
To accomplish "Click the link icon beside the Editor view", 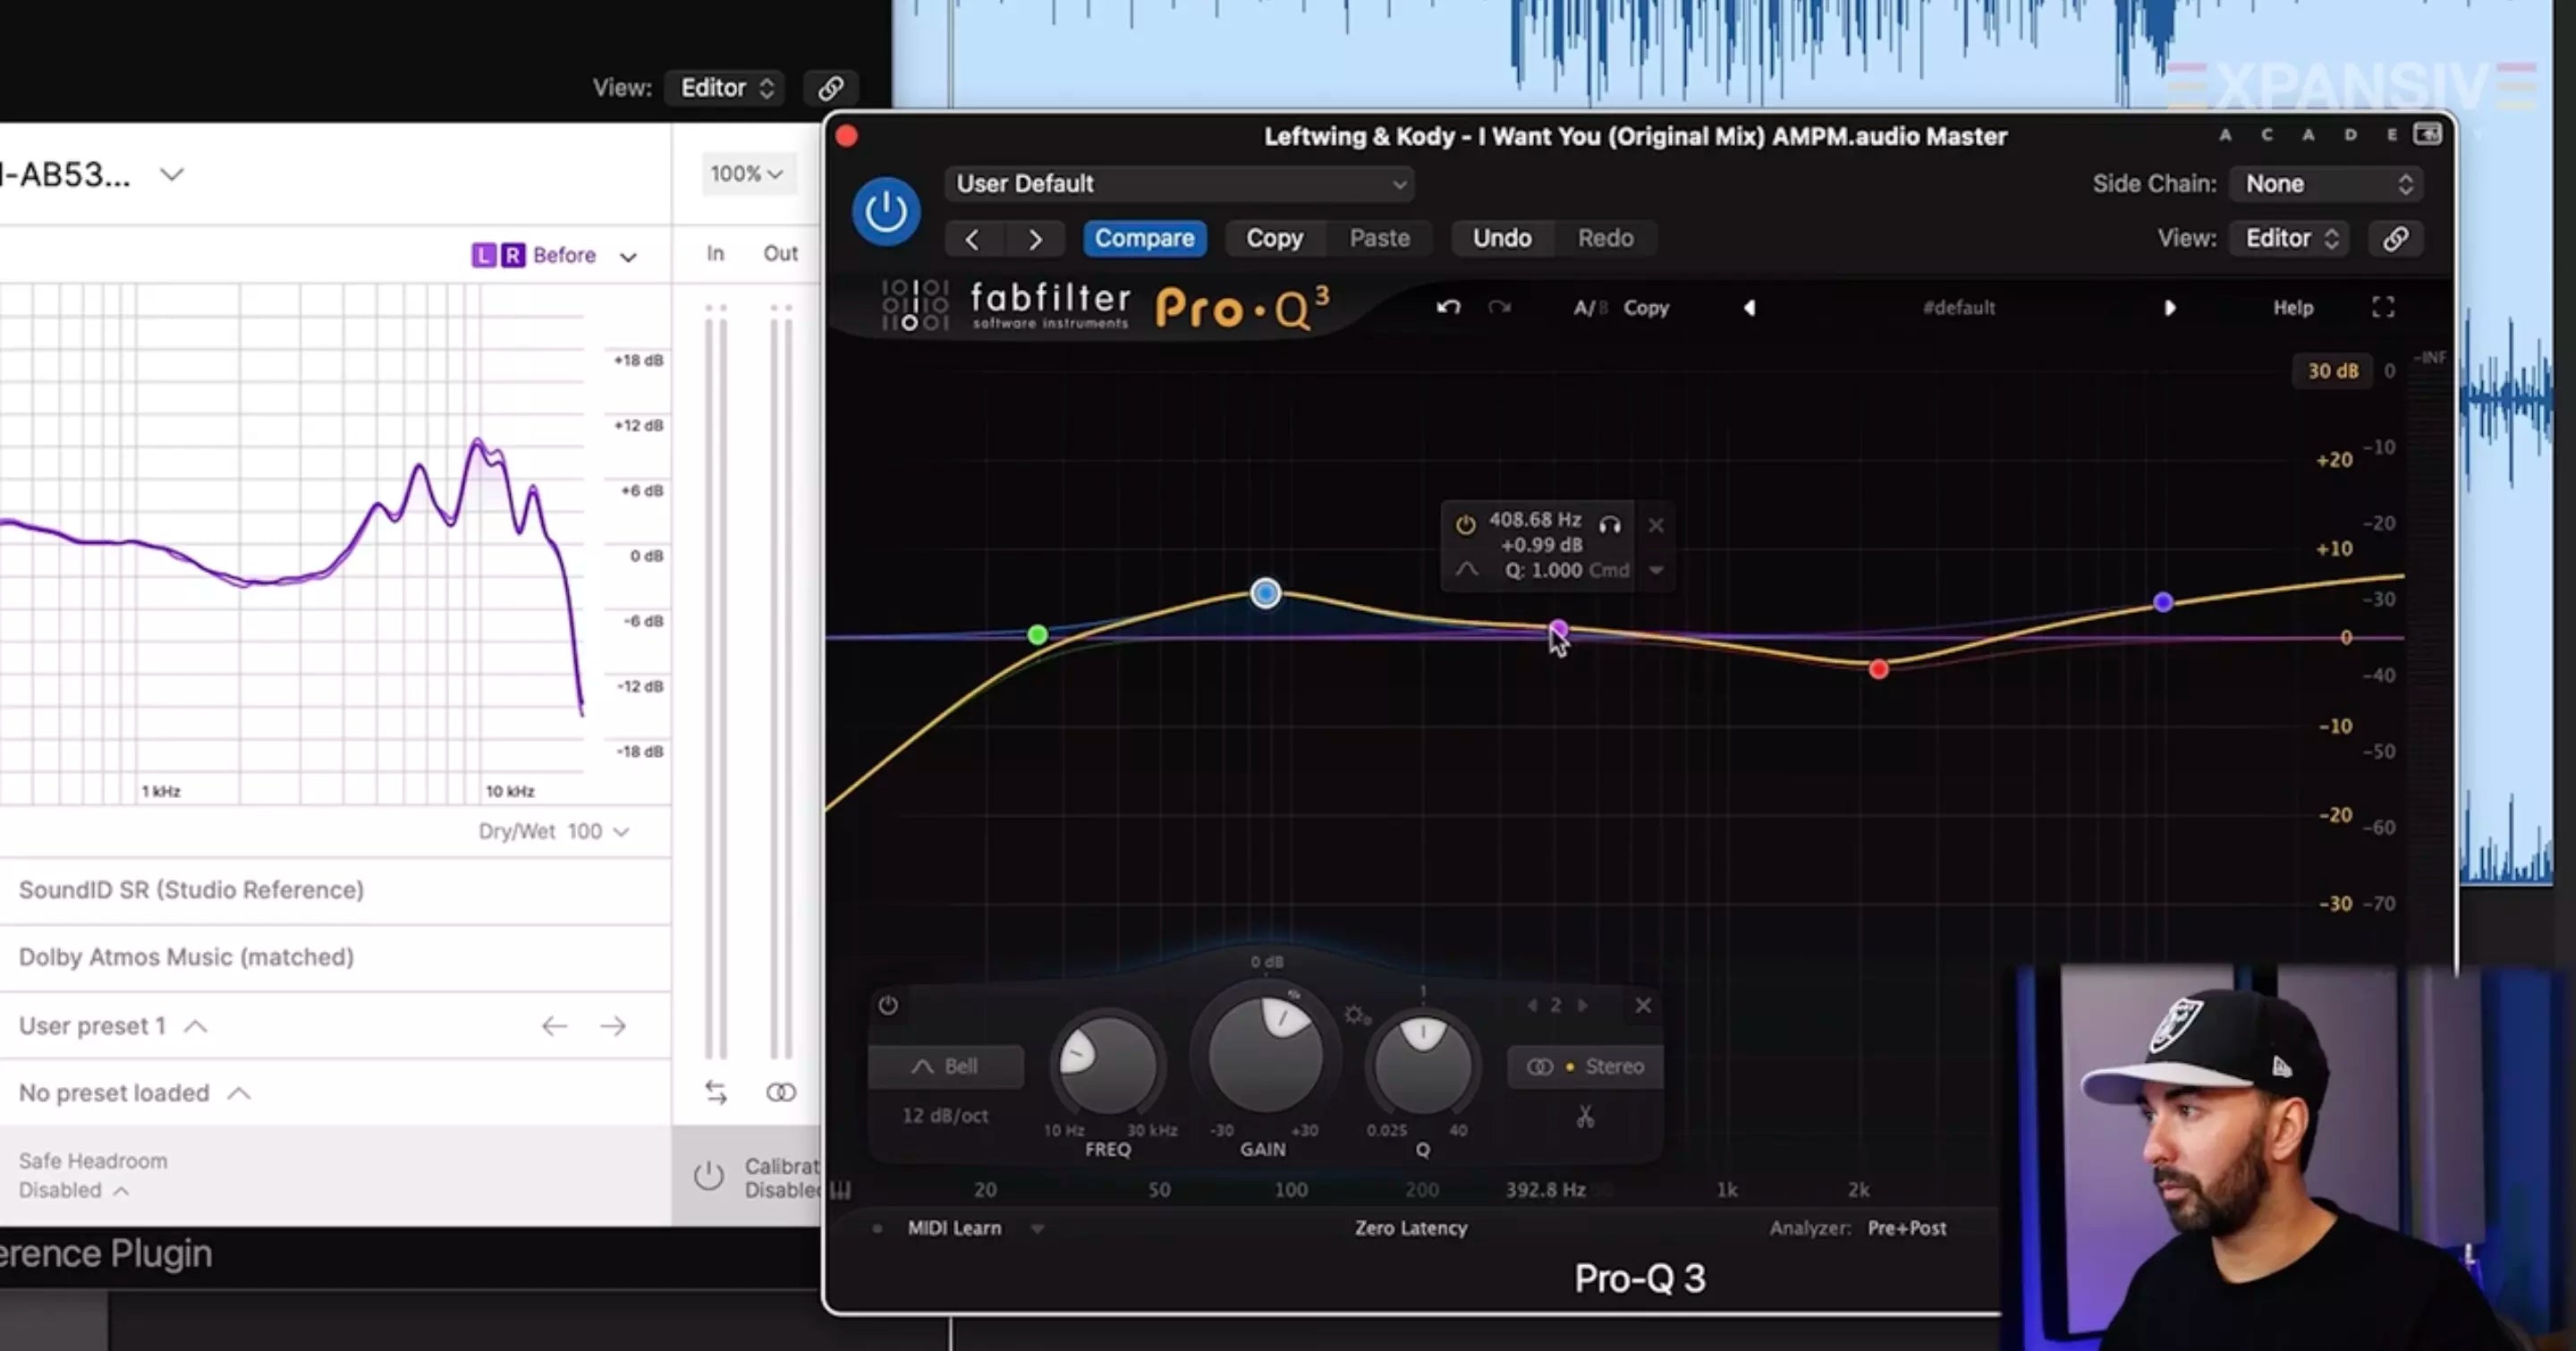I will click(2395, 238).
